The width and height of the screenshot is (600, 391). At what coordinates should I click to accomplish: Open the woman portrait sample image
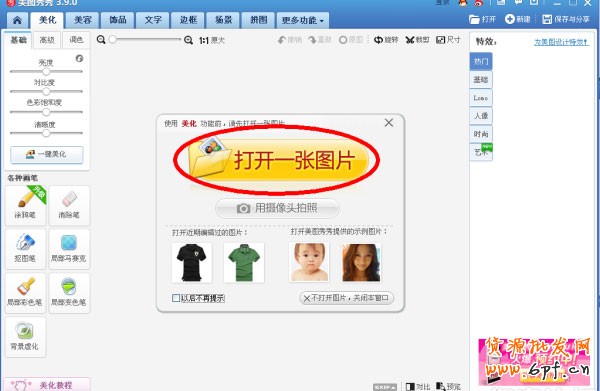[x=361, y=262]
